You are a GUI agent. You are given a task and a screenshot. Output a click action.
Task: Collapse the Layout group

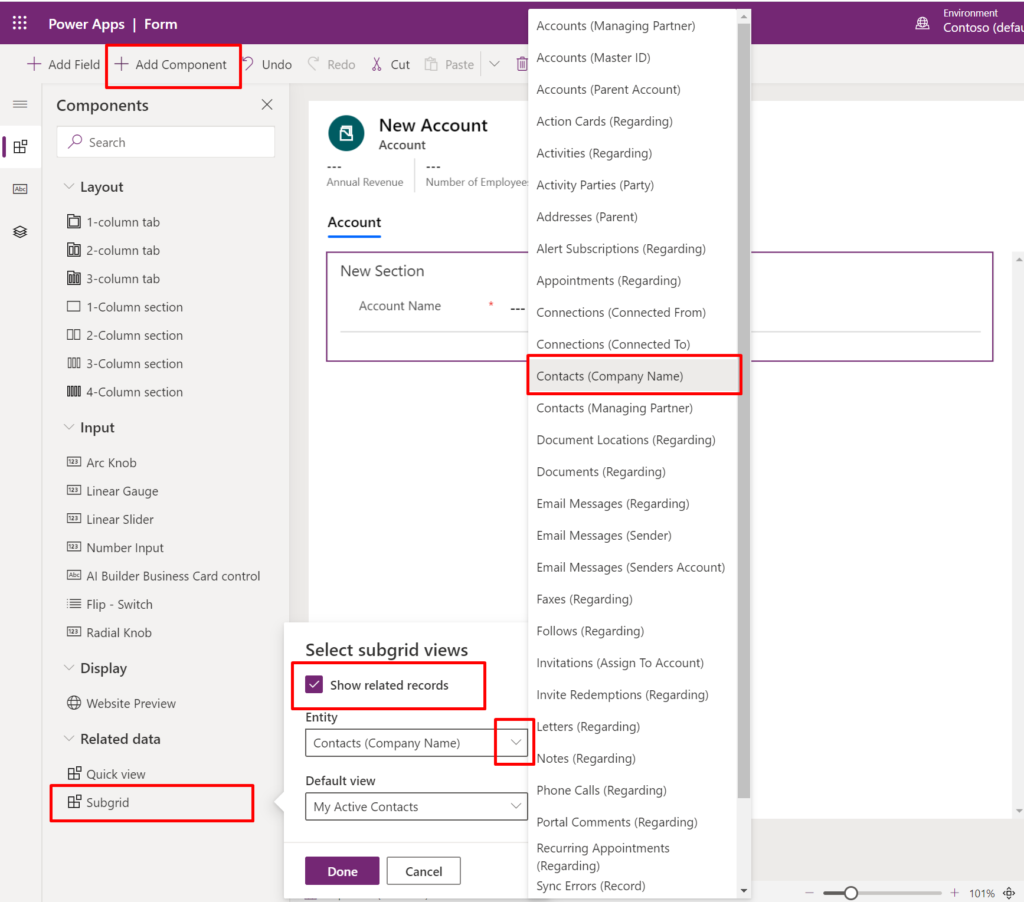(x=69, y=186)
